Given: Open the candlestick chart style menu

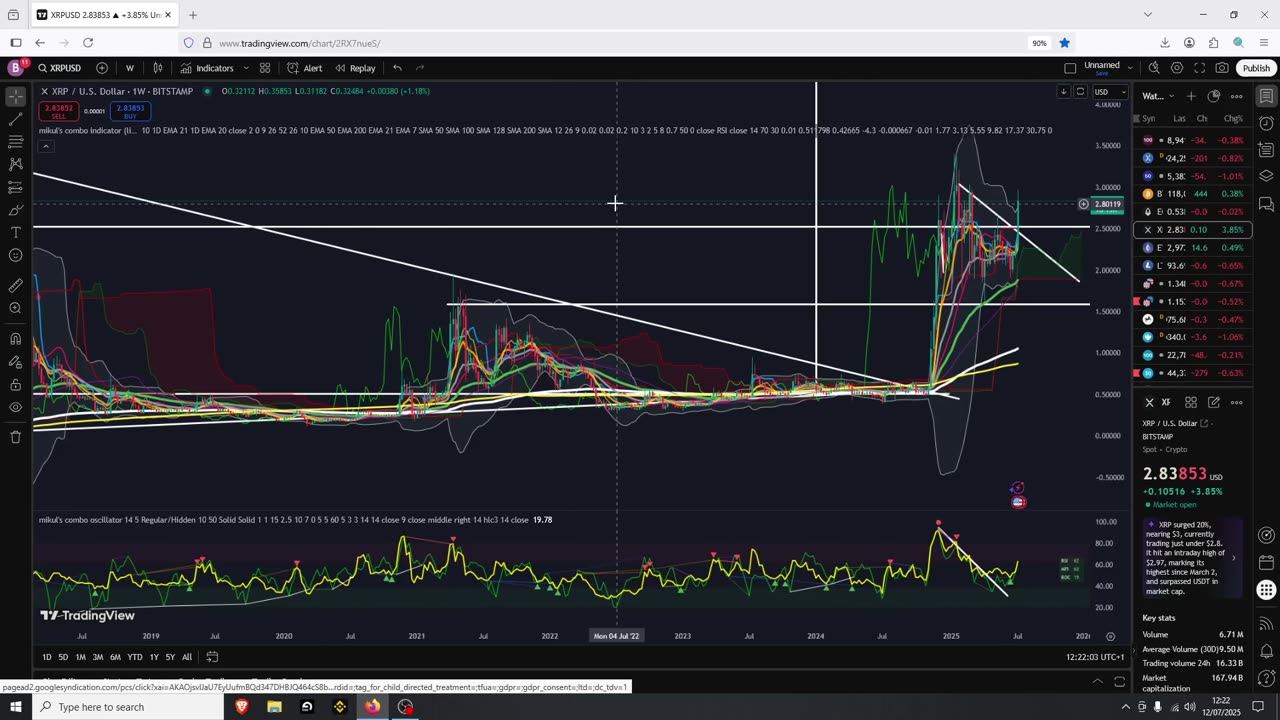Looking at the screenshot, I should 158,68.
